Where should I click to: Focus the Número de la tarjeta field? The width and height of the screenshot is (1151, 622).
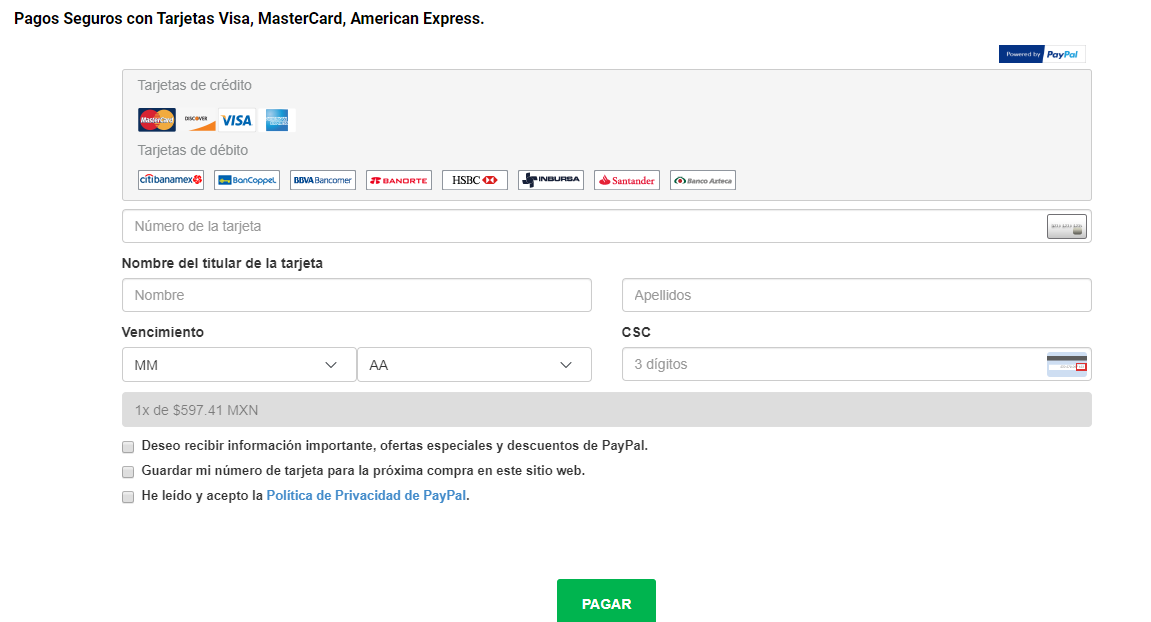pos(607,226)
